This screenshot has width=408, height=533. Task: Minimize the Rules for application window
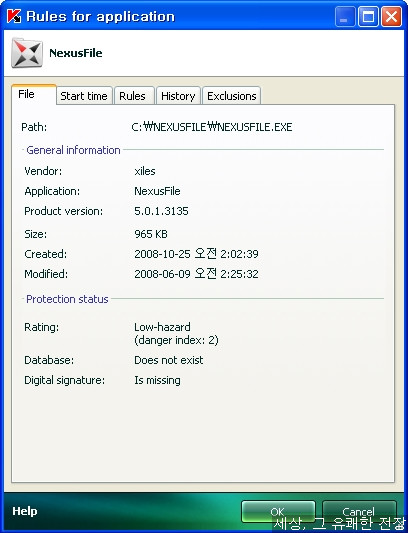345,16
